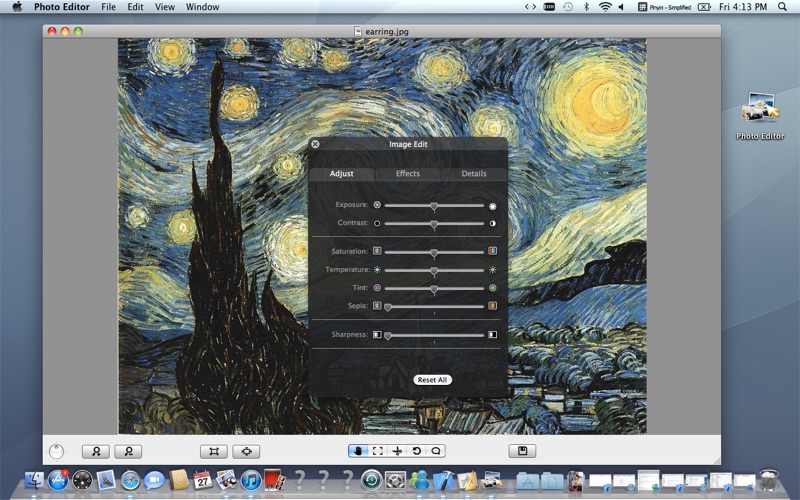Click the Contrast slider handle
The height and width of the screenshot is (500, 800).
coord(434,224)
